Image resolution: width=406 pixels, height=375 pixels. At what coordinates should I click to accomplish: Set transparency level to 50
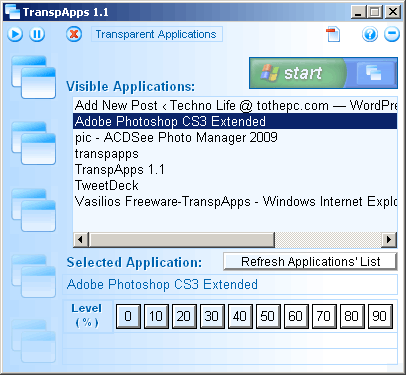coord(268,316)
